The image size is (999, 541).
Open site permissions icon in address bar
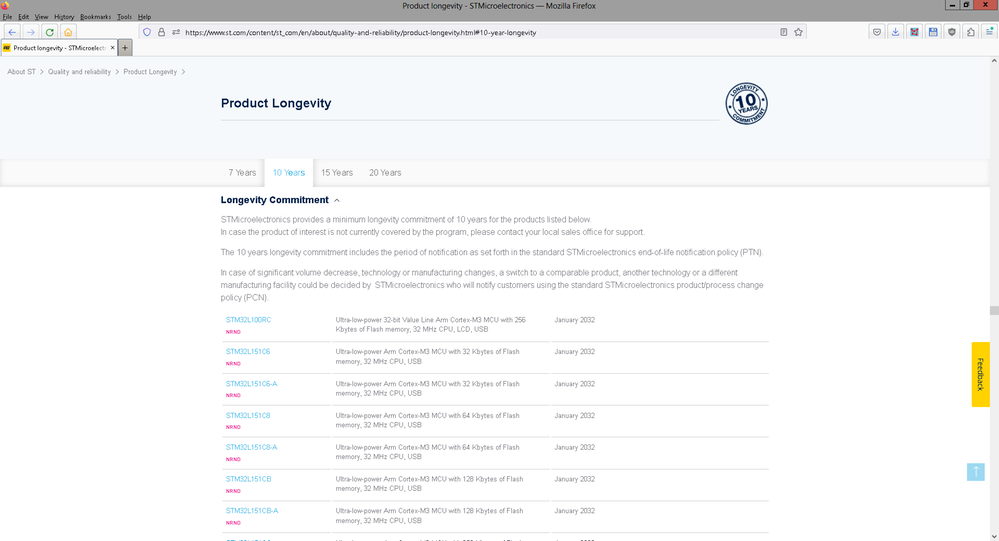point(176,32)
